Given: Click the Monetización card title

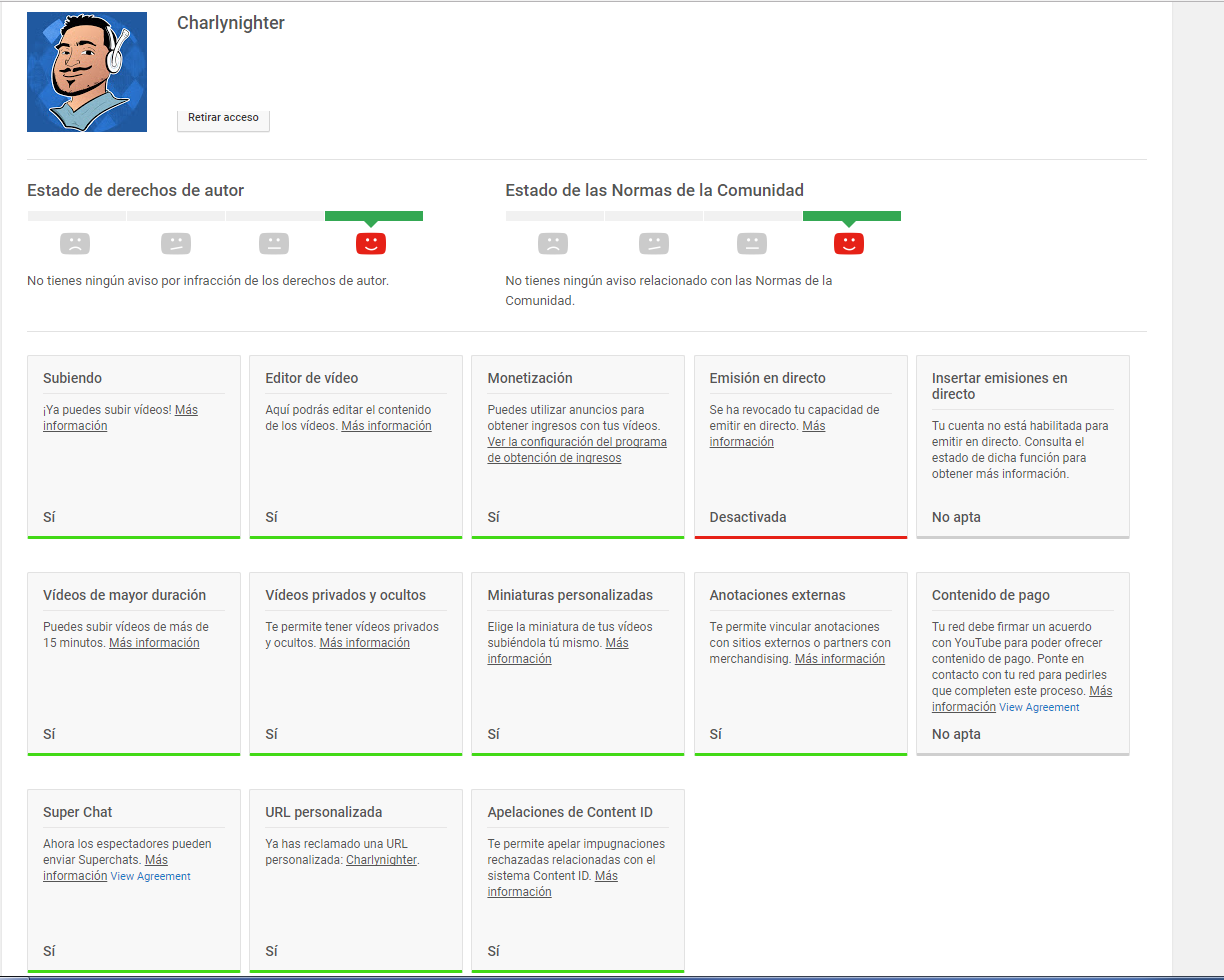Looking at the screenshot, I should tap(530, 378).
